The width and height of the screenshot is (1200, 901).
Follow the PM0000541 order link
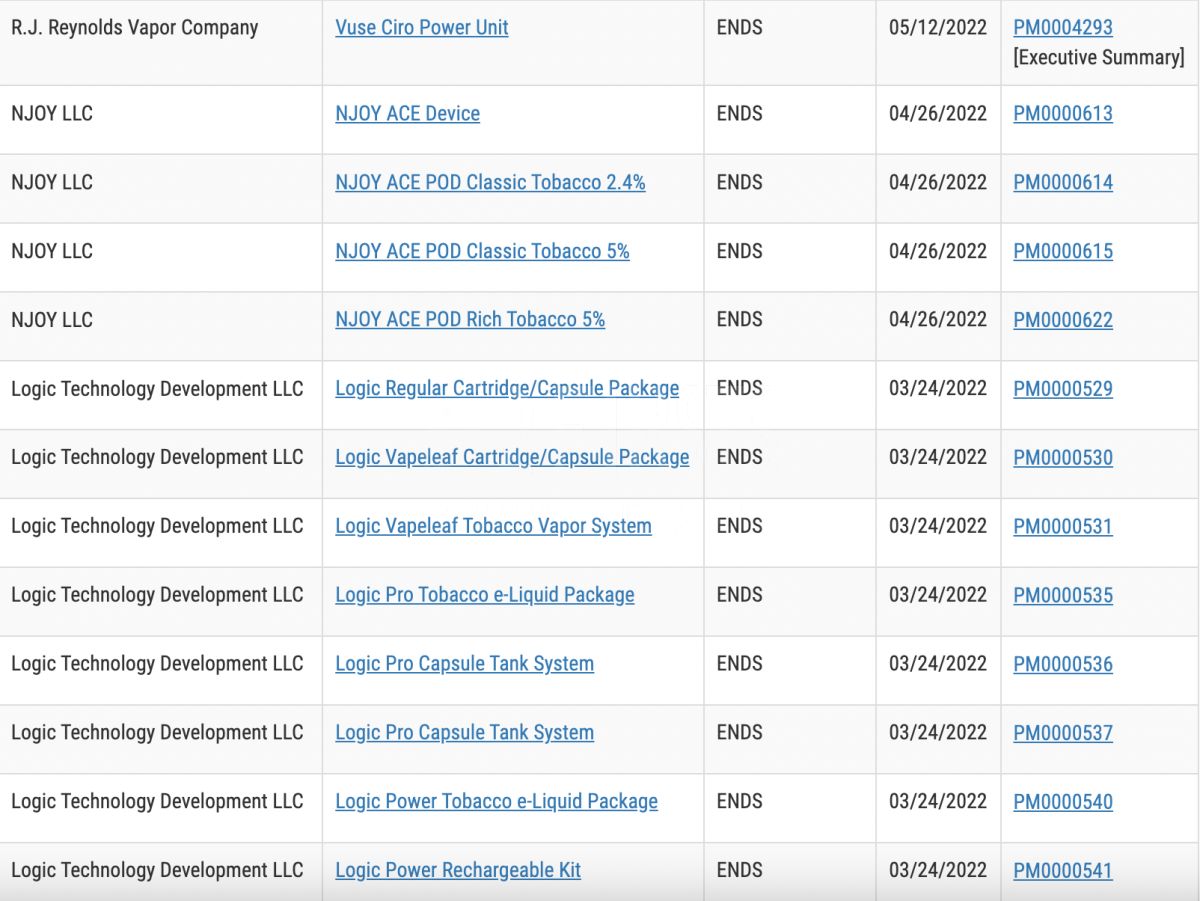coord(1063,872)
